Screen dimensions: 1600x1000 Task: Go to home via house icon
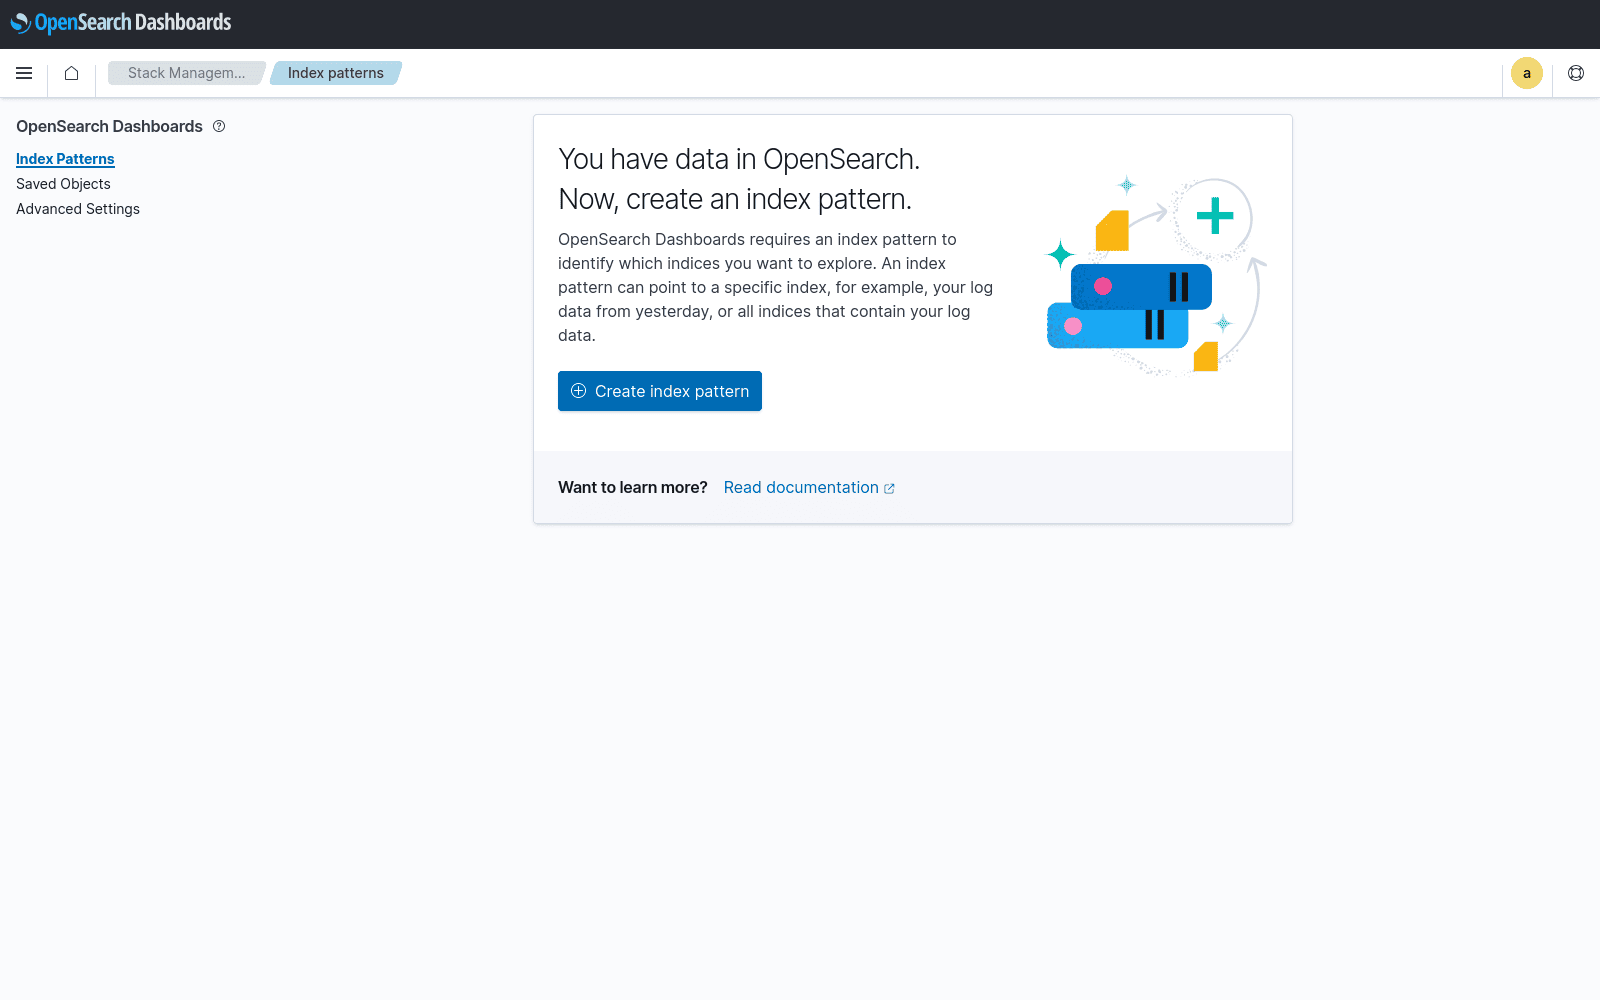click(x=71, y=73)
